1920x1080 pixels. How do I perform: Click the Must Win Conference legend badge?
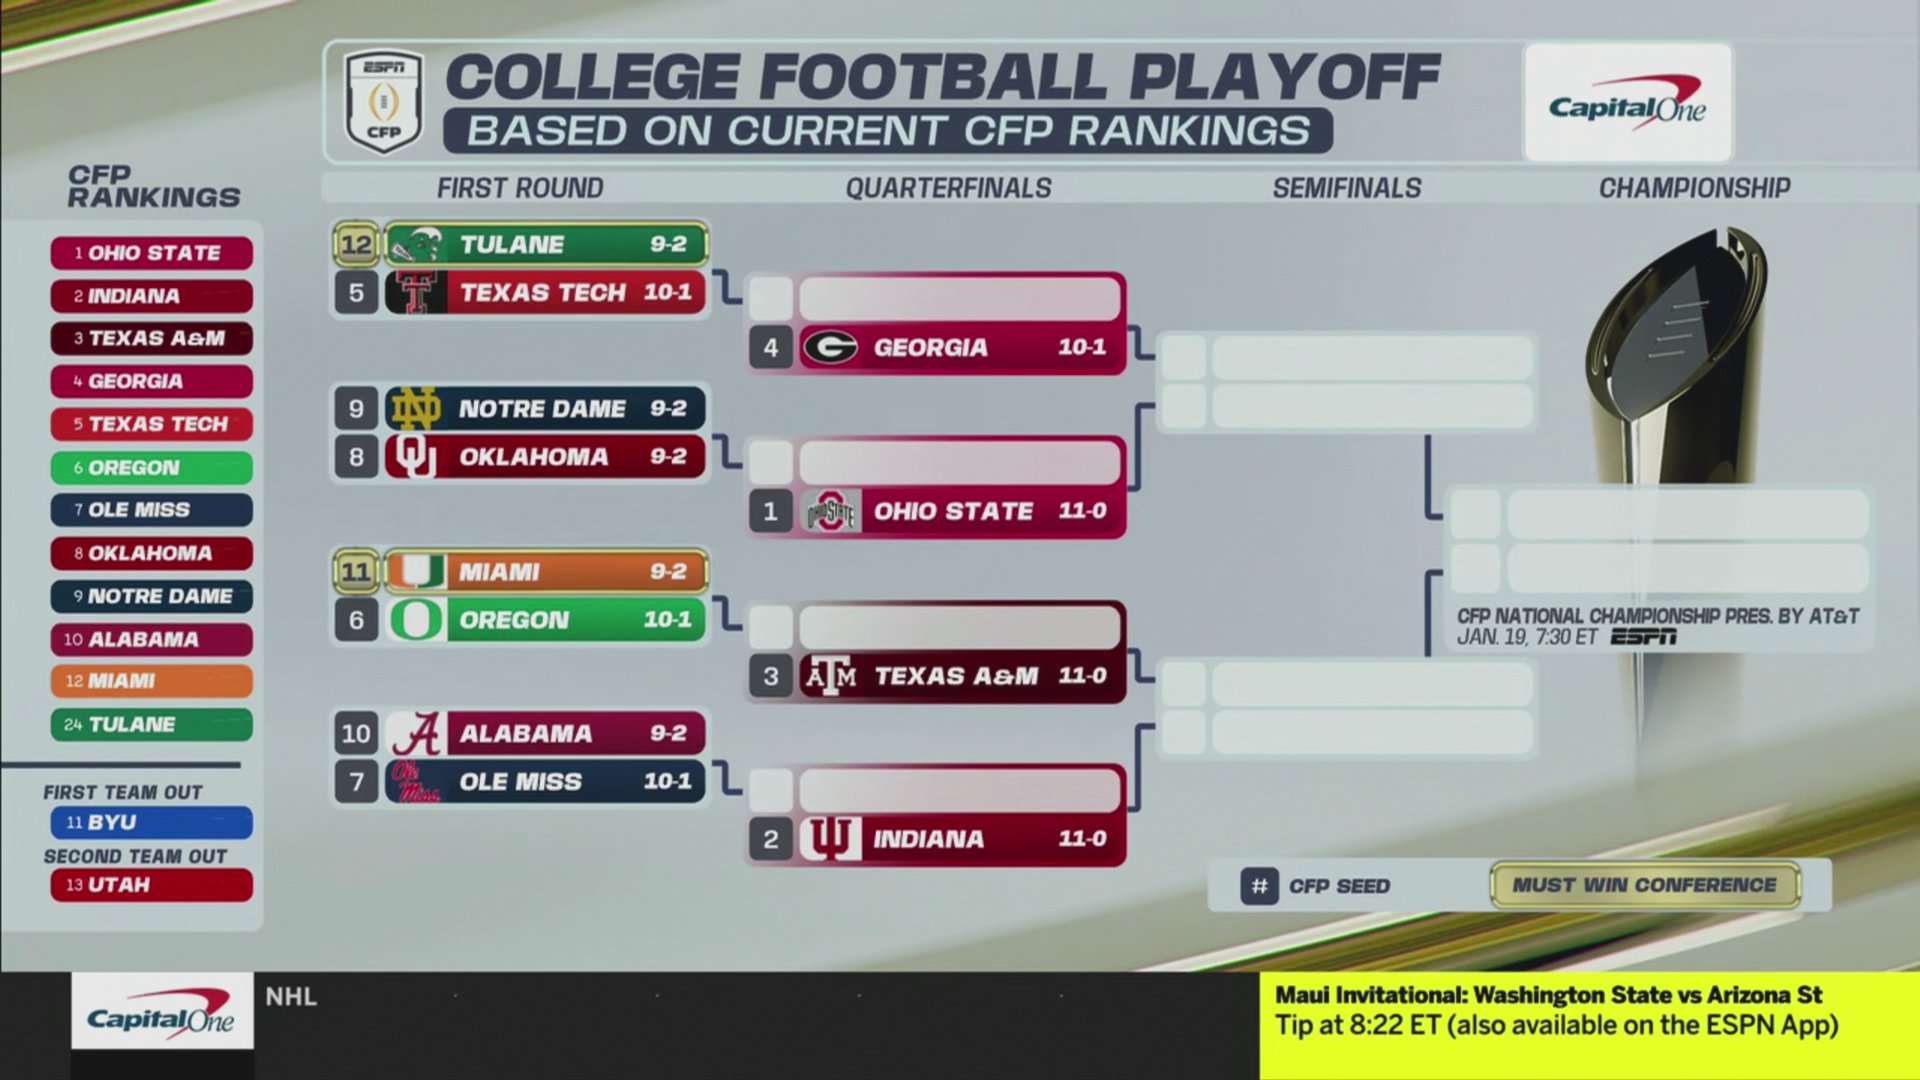pos(1644,885)
